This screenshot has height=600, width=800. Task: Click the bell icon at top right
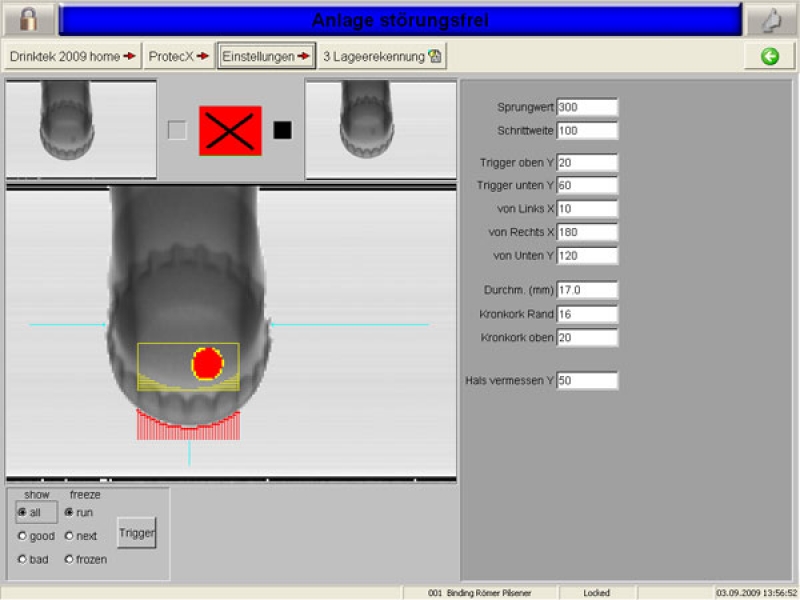click(x=771, y=19)
